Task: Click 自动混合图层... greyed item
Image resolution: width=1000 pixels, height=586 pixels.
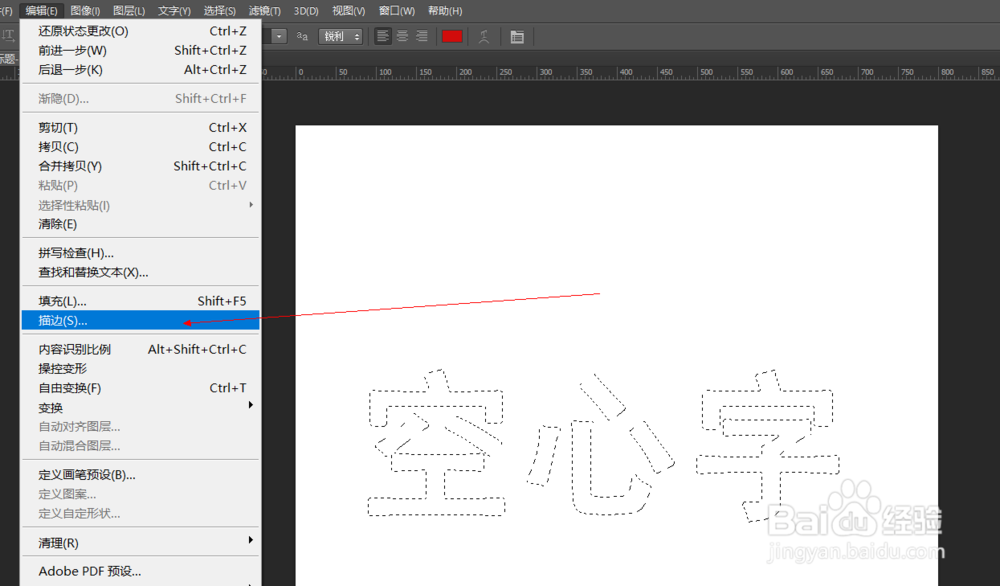Action: [140, 446]
